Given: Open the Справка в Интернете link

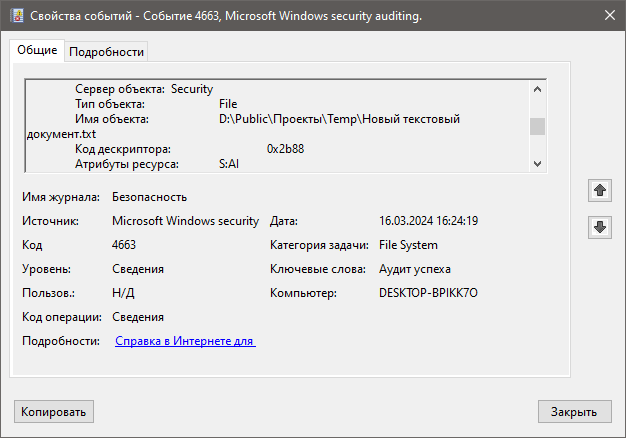Looking at the screenshot, I should 185,341.
